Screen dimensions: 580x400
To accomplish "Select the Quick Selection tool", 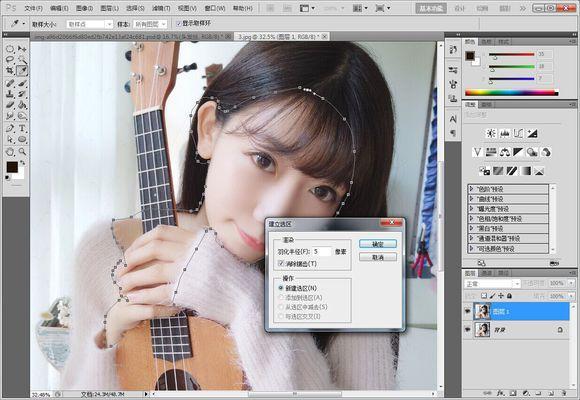I will [22, 60].
